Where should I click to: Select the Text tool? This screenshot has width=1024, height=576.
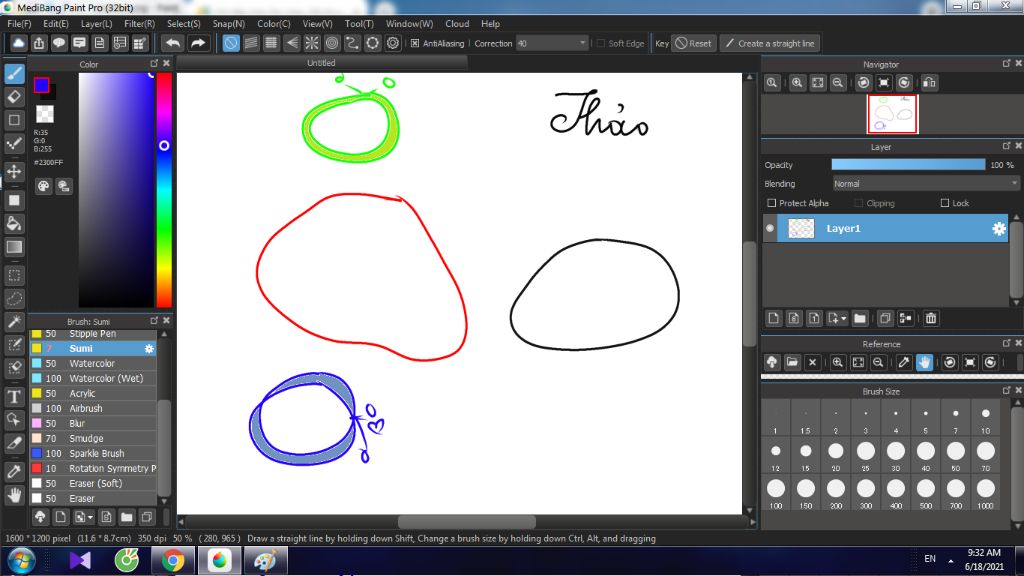click(14, 396)
